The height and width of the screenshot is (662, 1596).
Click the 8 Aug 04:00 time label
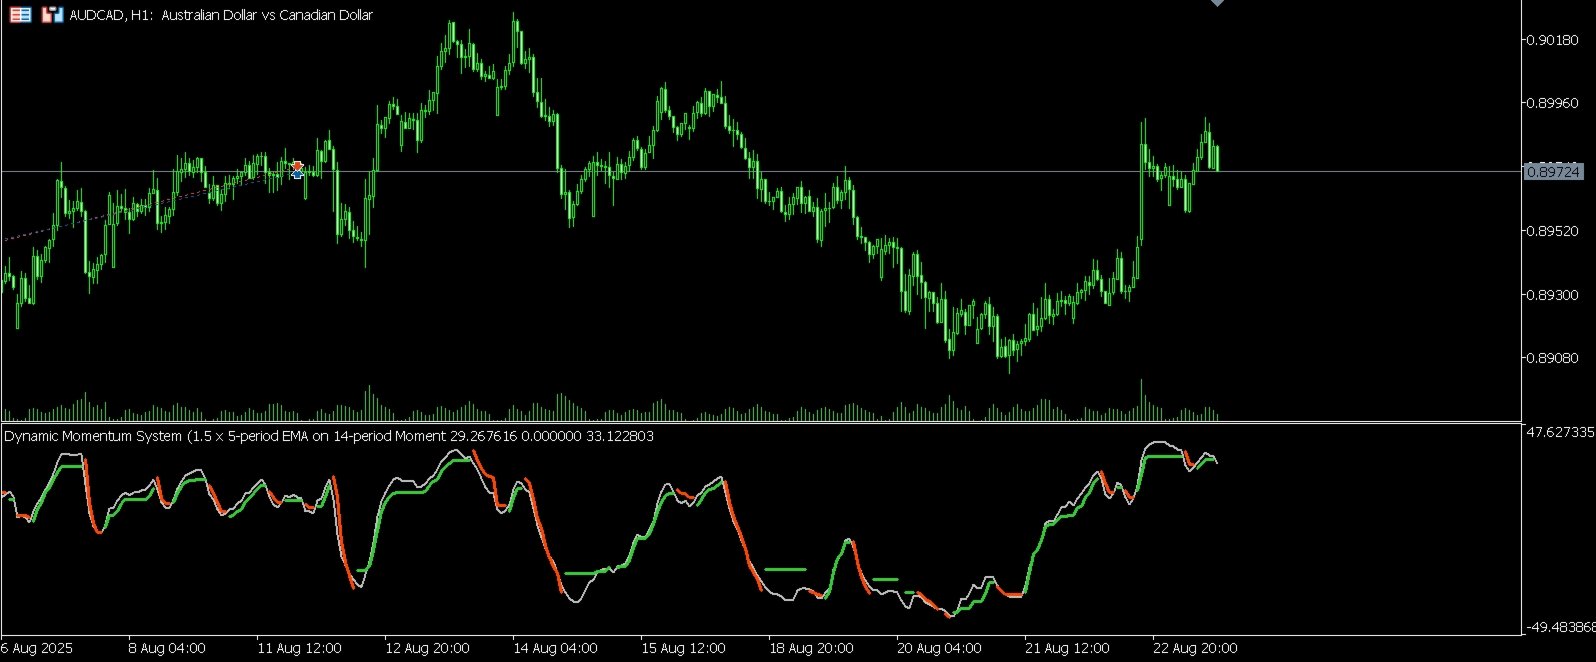pos(167,648)
